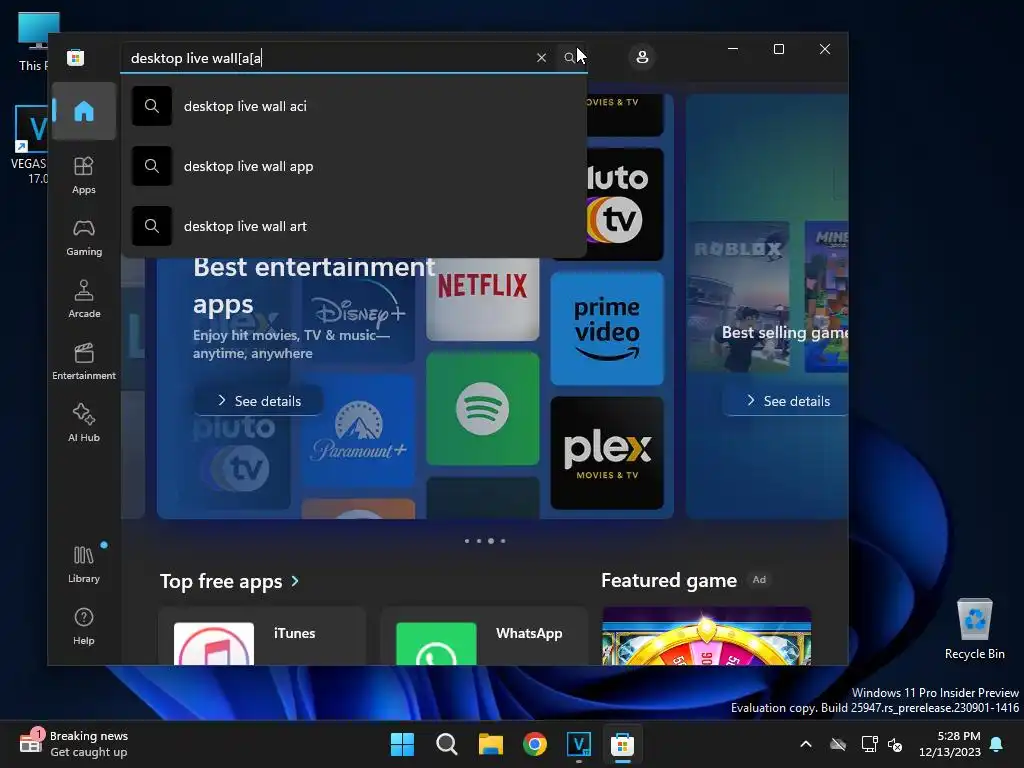Open the Roblox game thumbnail
The height and width of the screenshot is (768, 1024).
tap(738, 296)
